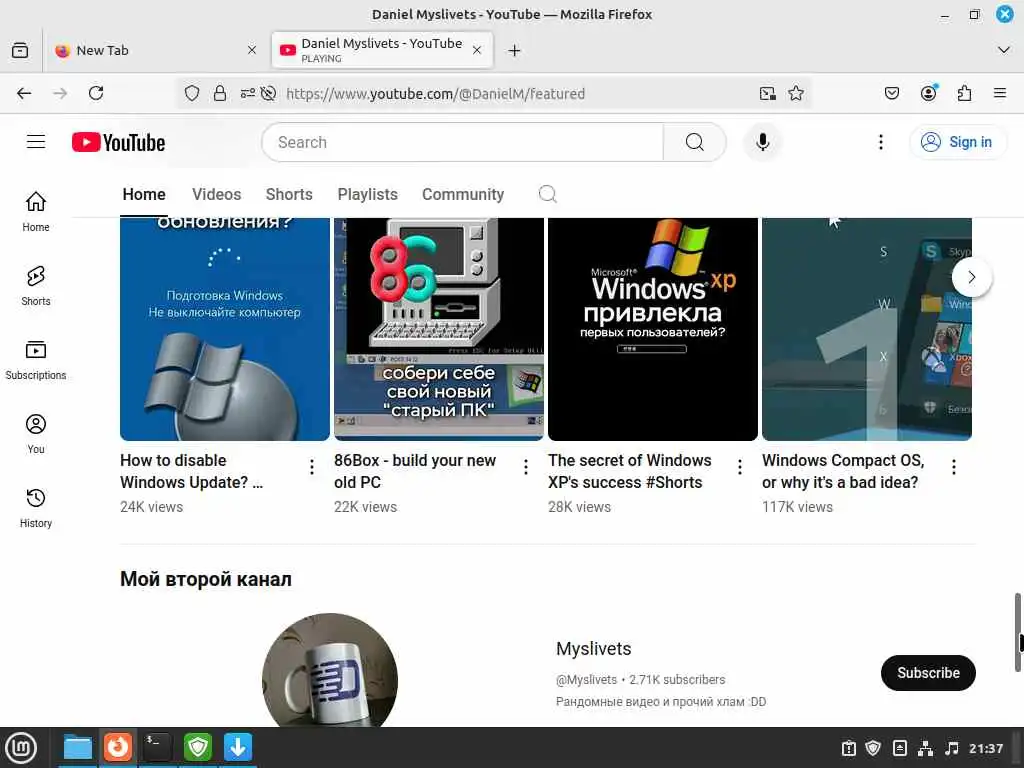Open options for Windows XP's success video
Screen dimensions: 1024x768
(739, 466)
